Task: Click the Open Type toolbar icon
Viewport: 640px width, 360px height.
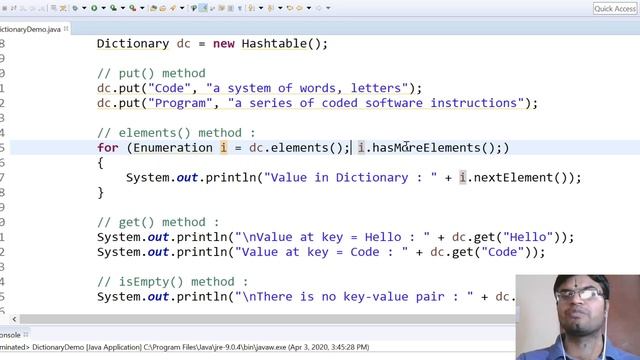Action: coord(153,8)
